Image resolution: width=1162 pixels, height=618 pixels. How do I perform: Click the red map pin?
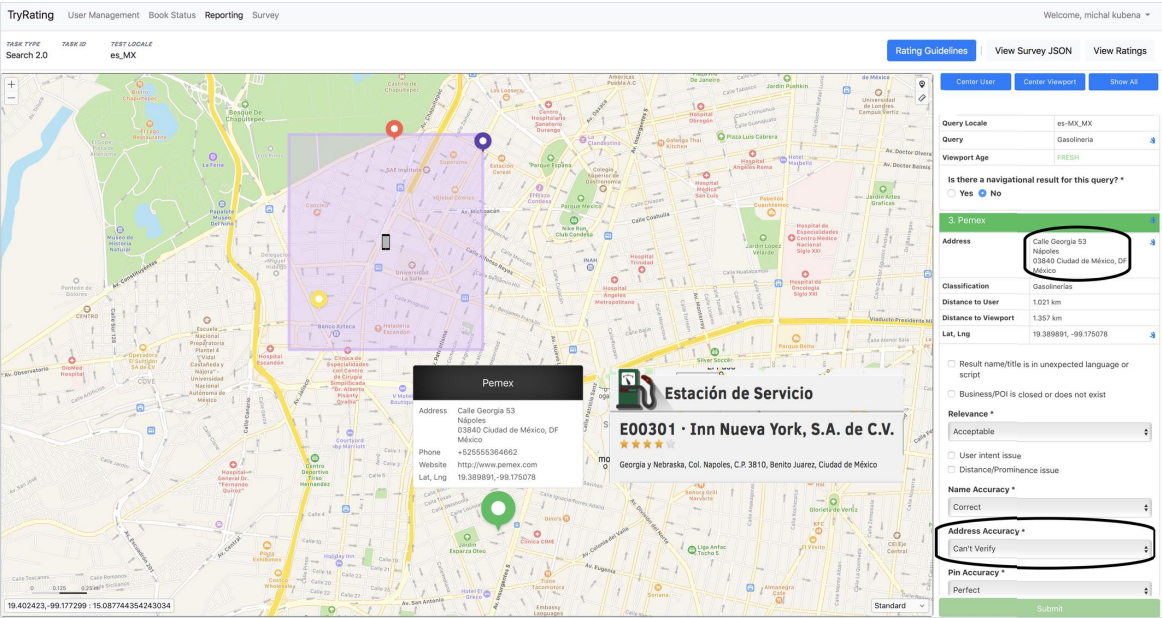[x=394, y=130]
